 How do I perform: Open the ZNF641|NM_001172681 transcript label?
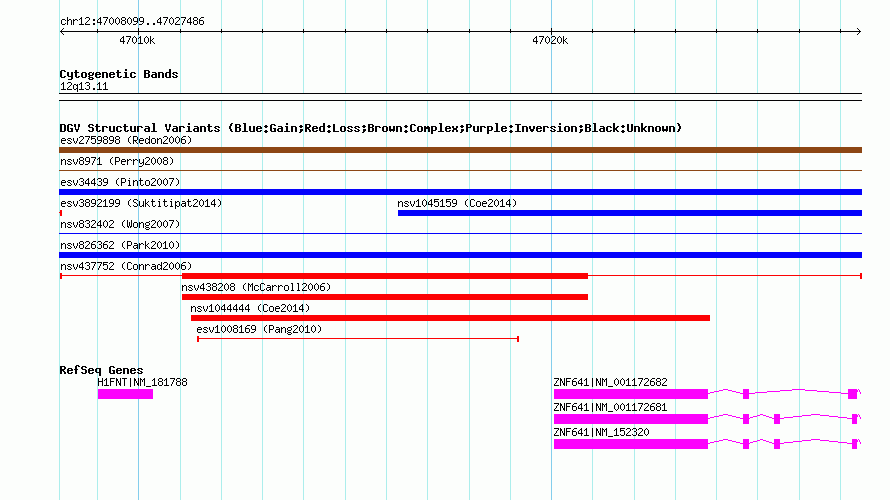(x=610, y=407)
